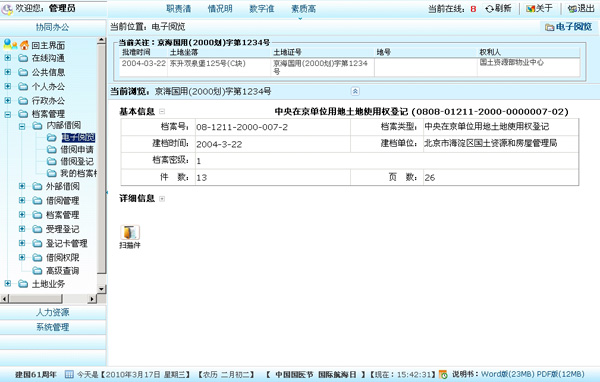Screen dimensions: 600x382
Task: Toggle the 基本信息 section collapse box
Action: [x=162, y=111]
